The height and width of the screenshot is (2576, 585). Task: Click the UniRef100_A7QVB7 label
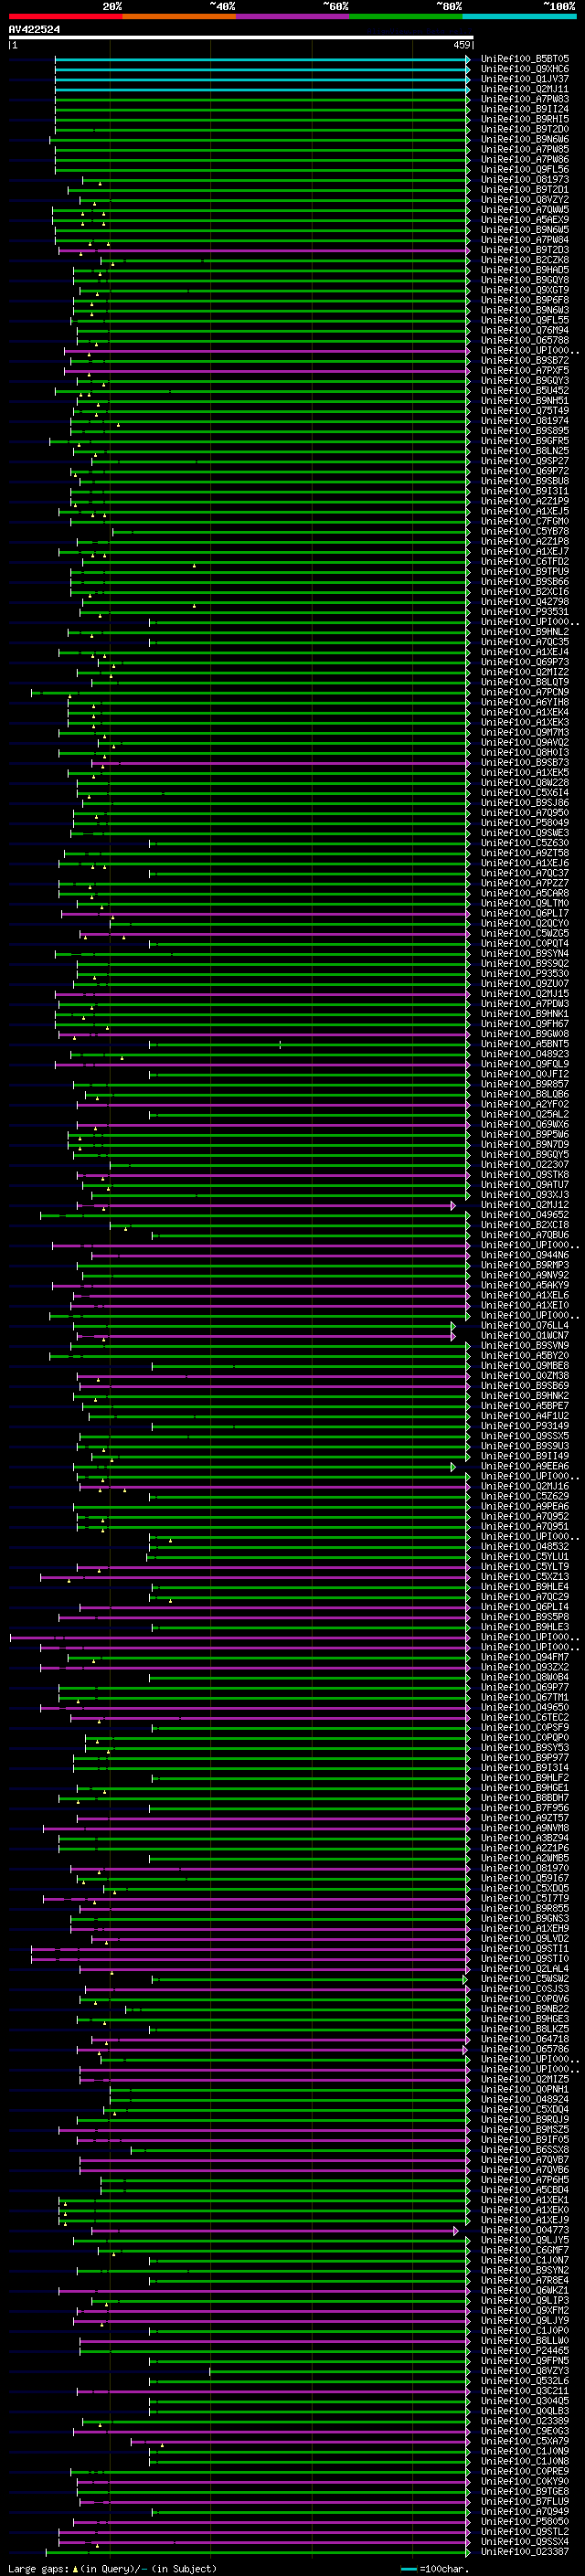525,2160
